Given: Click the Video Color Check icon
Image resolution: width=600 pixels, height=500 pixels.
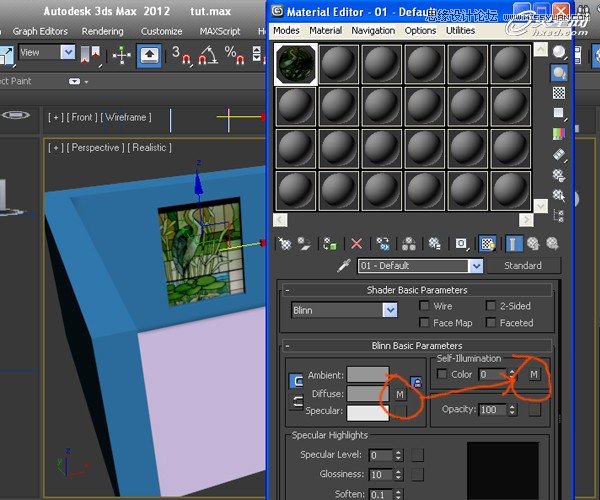Looking at the screenshot, I should coord(558,134).
